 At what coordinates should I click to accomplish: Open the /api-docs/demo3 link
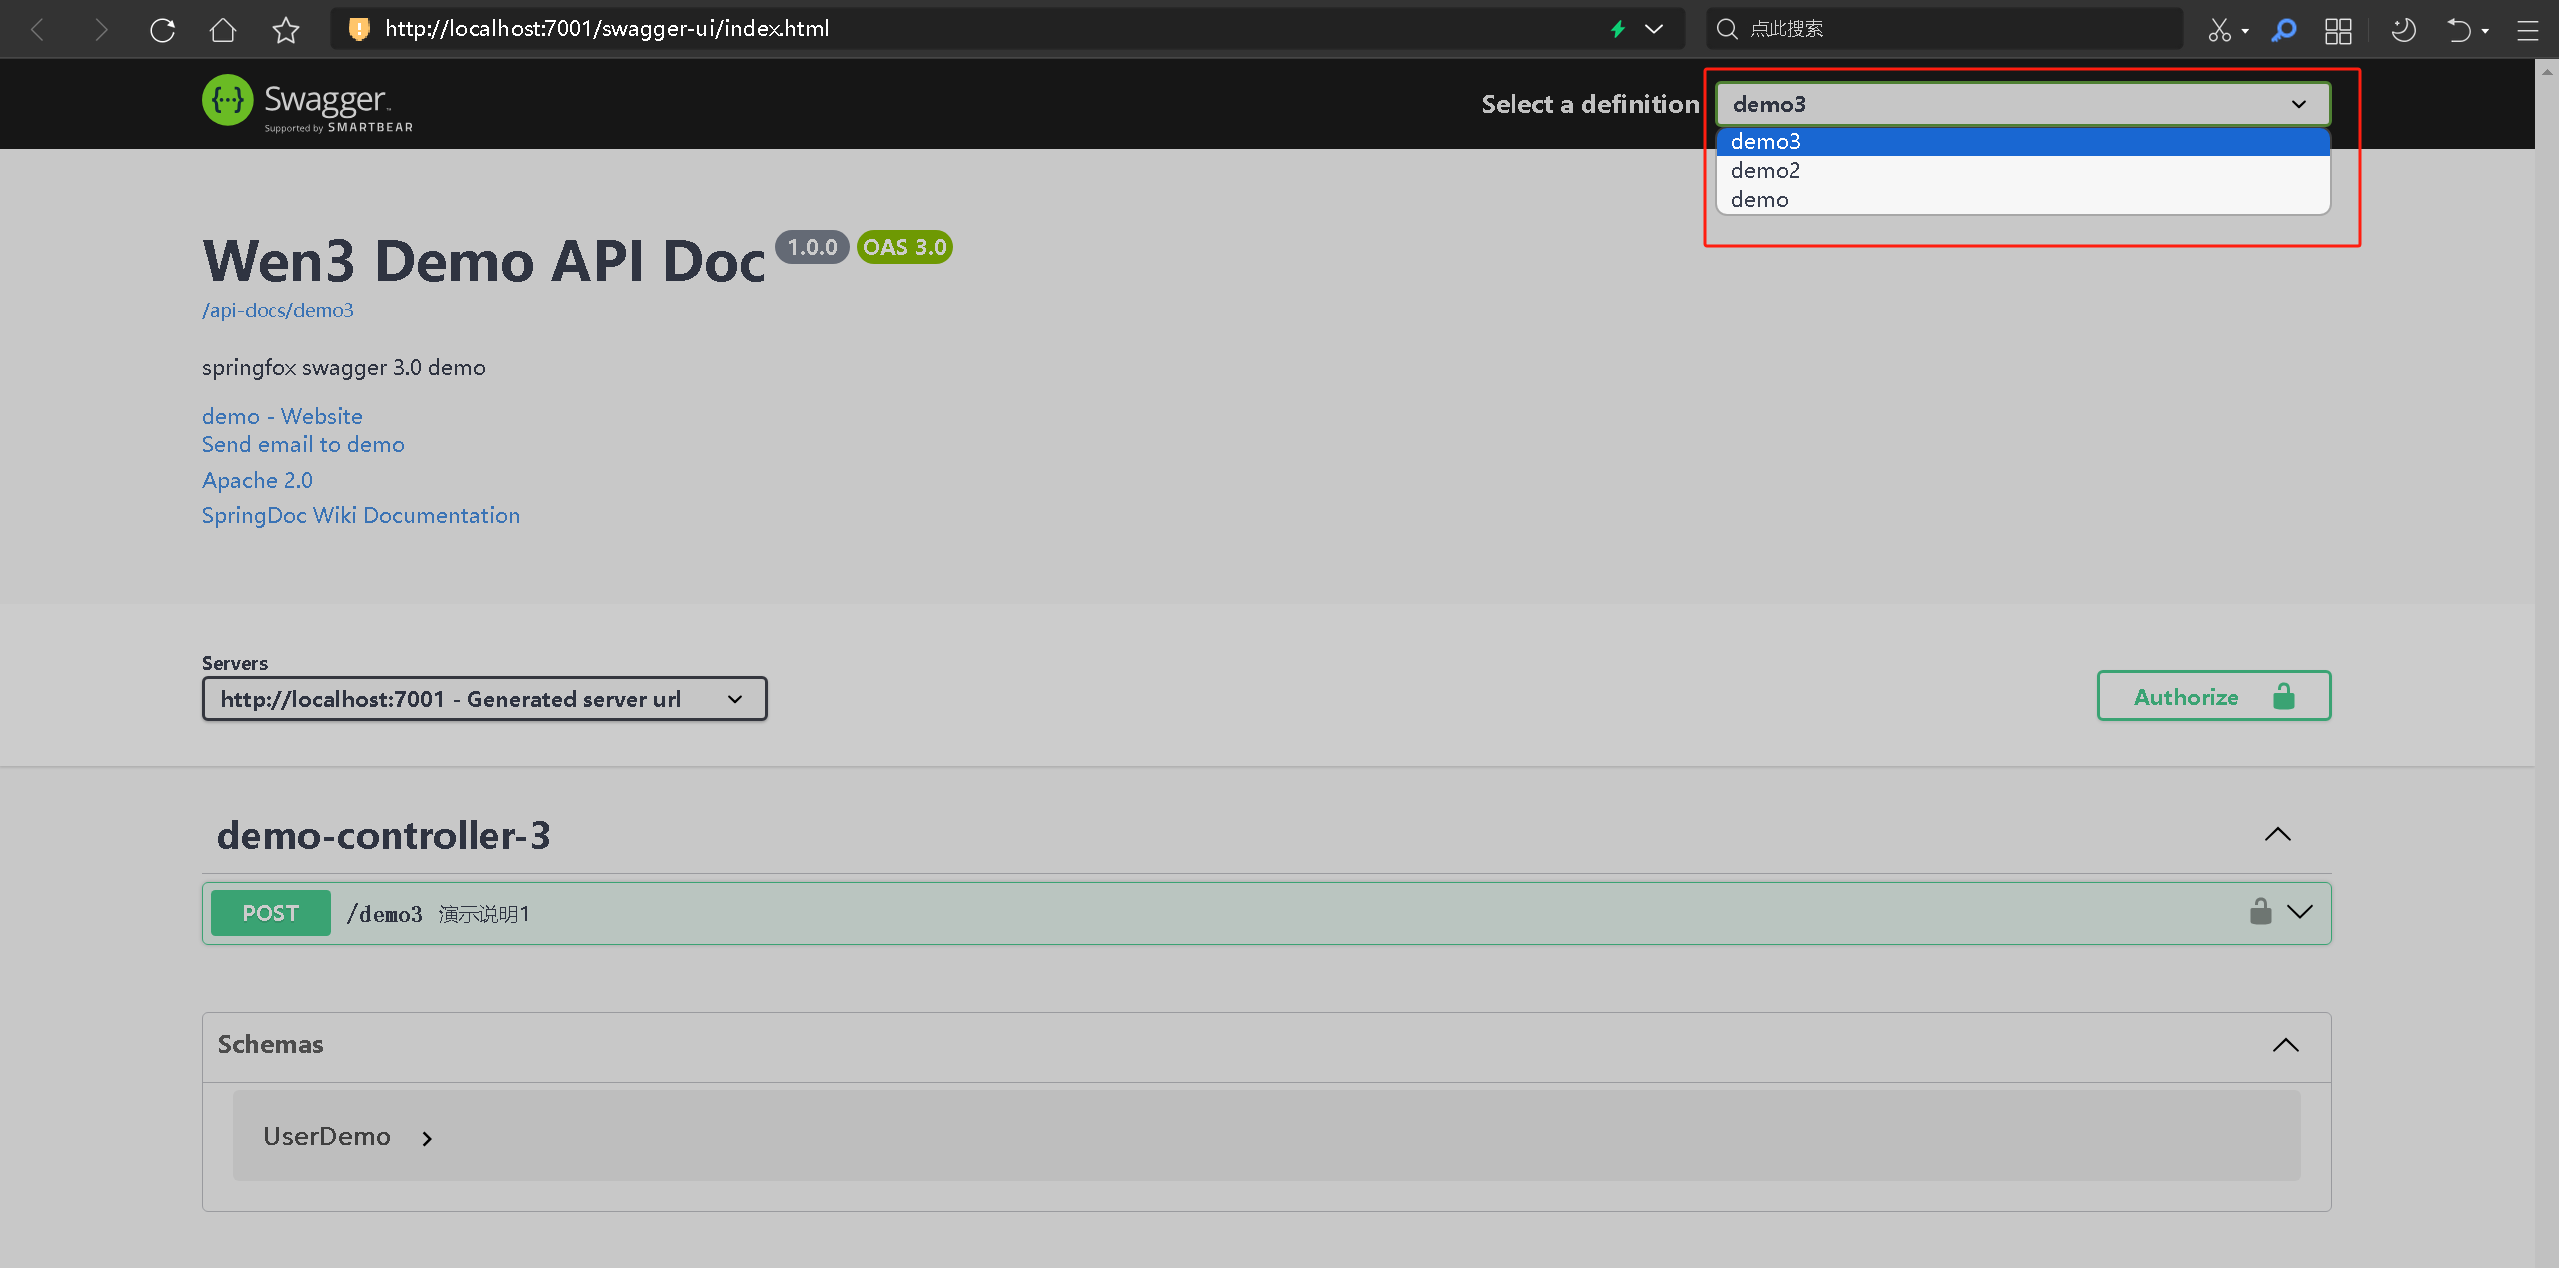[278, 311]
